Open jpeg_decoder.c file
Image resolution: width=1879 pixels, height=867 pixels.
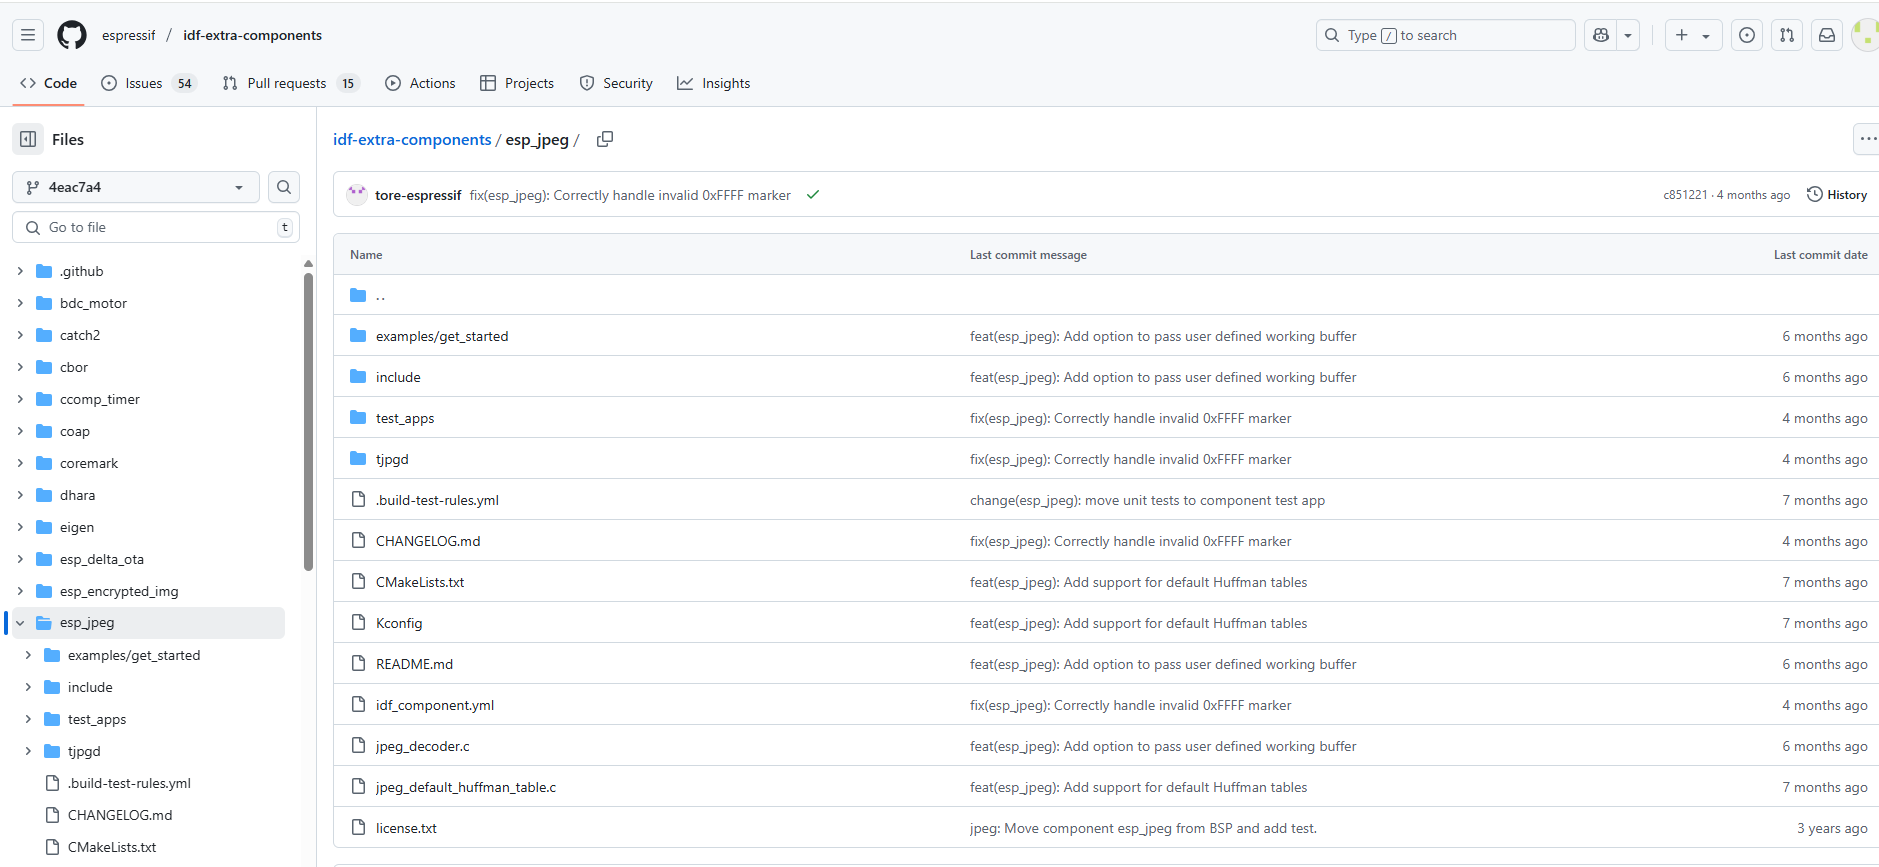(422, 746)
